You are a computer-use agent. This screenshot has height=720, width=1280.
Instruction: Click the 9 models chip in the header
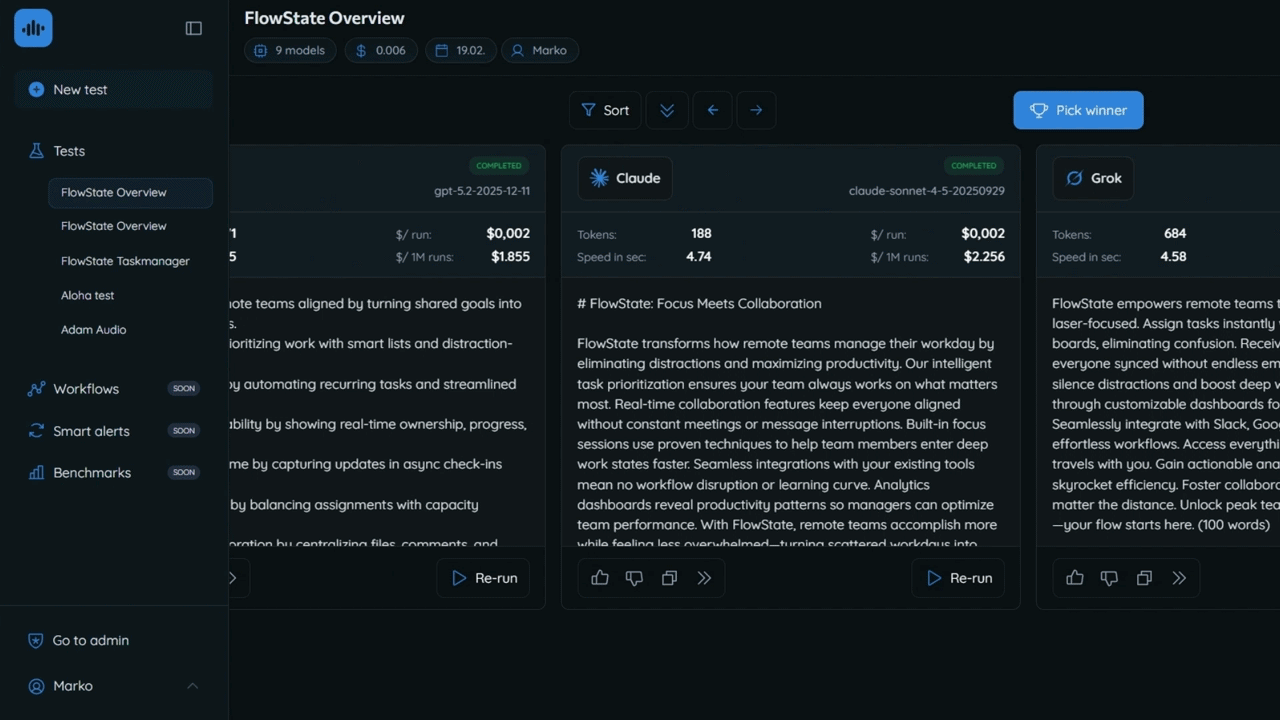coord(289,50)
